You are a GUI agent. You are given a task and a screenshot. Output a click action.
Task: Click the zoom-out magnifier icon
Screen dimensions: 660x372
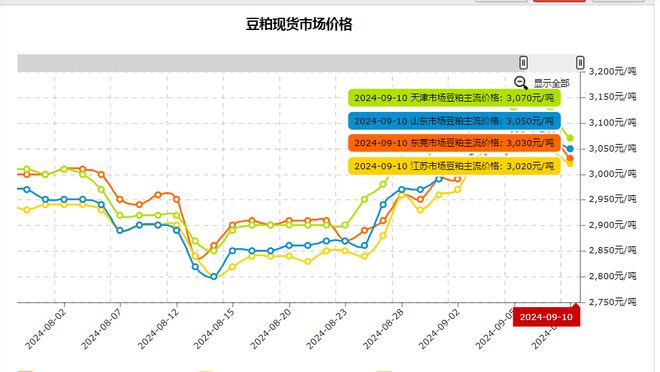pos(521,83)
